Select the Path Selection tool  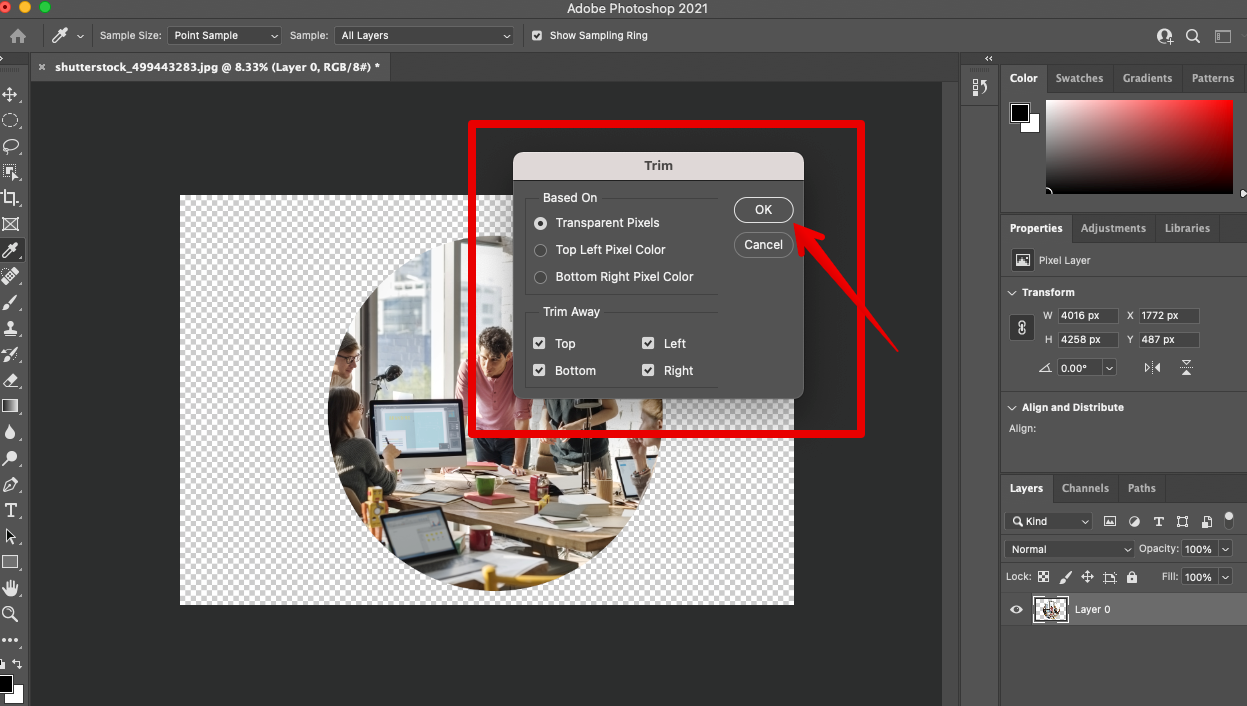10,536
